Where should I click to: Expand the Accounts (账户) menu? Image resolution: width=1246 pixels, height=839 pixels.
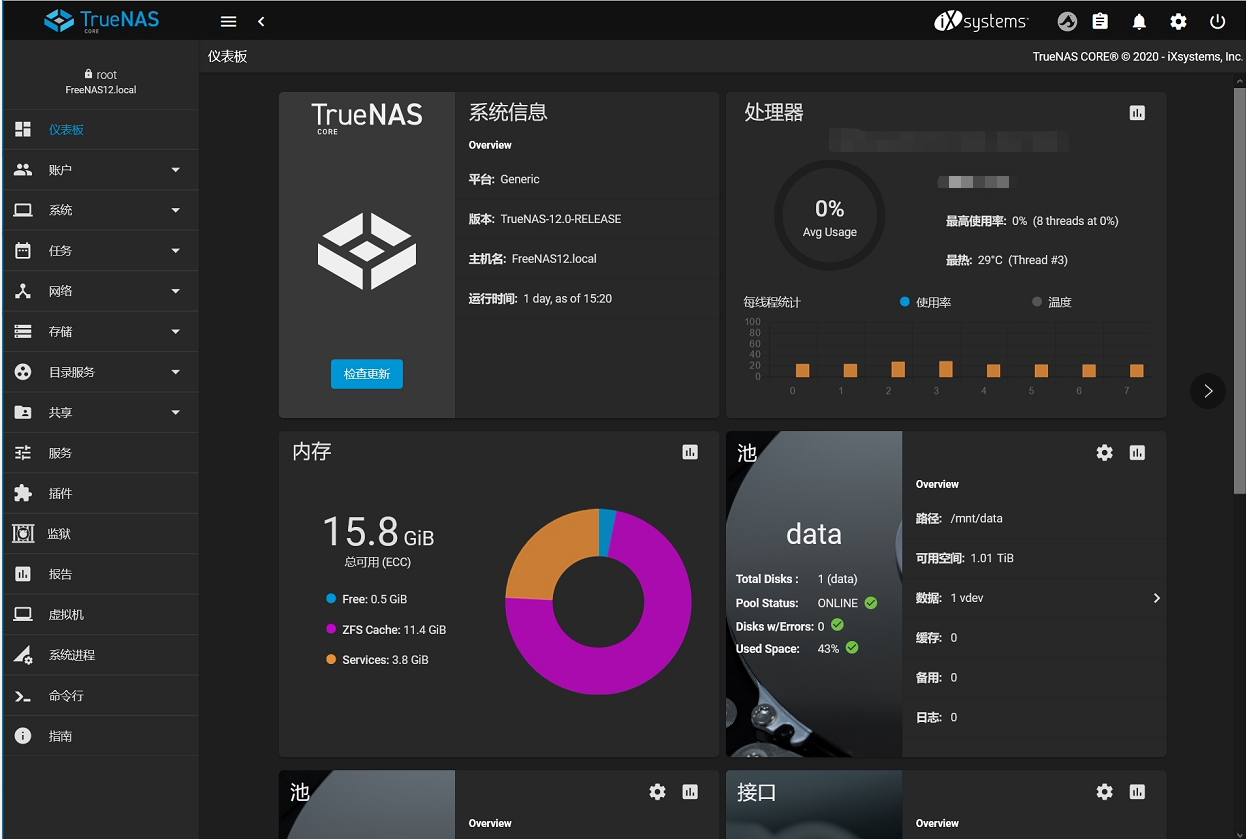pos(100,170)
